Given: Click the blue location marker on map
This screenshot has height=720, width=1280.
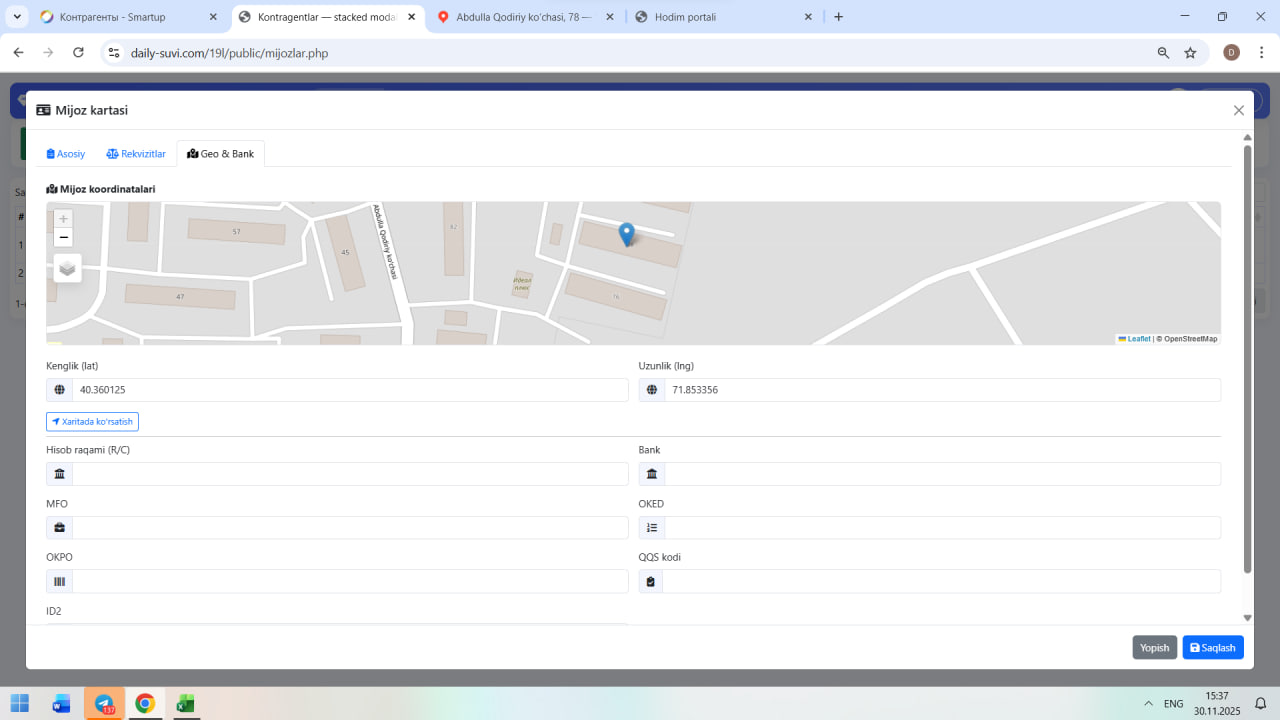Looking at the screenshot, I should [x=627, y=234].
